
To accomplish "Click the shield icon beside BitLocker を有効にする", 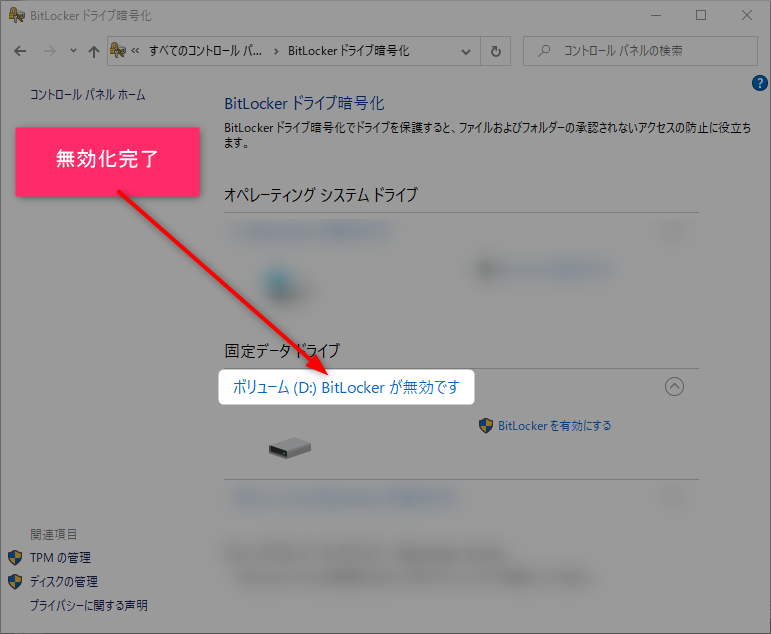I will [x=486, y=425].
